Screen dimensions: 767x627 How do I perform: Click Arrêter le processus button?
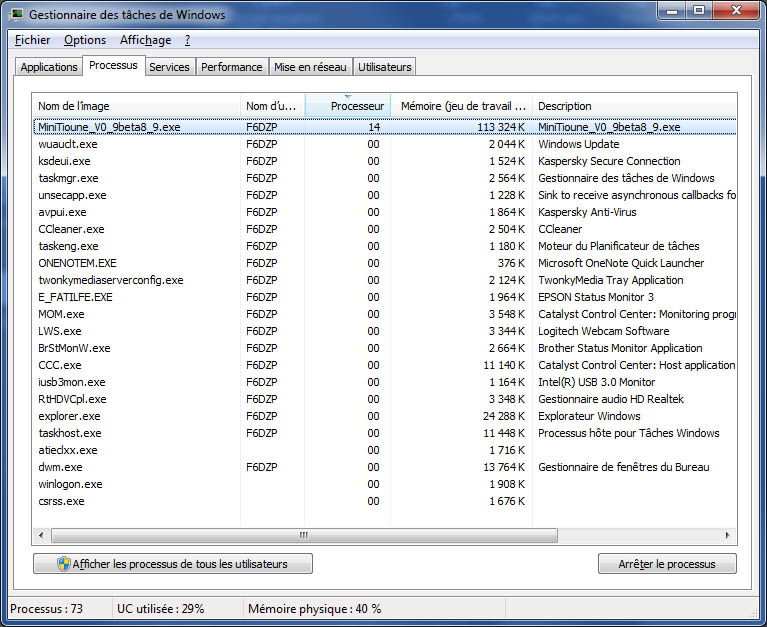click(667, 564)
